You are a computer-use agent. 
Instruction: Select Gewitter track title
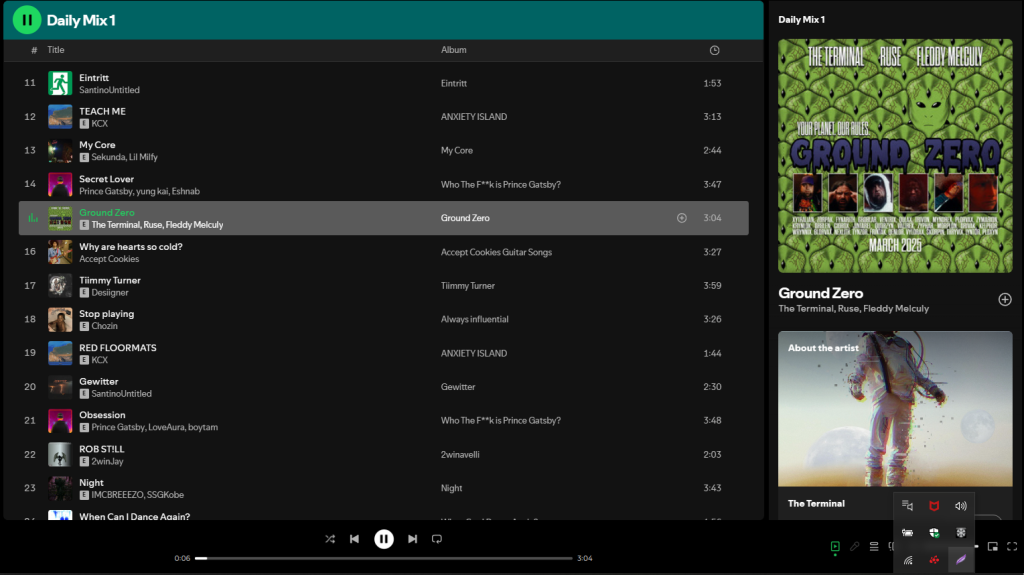point(99,381)
